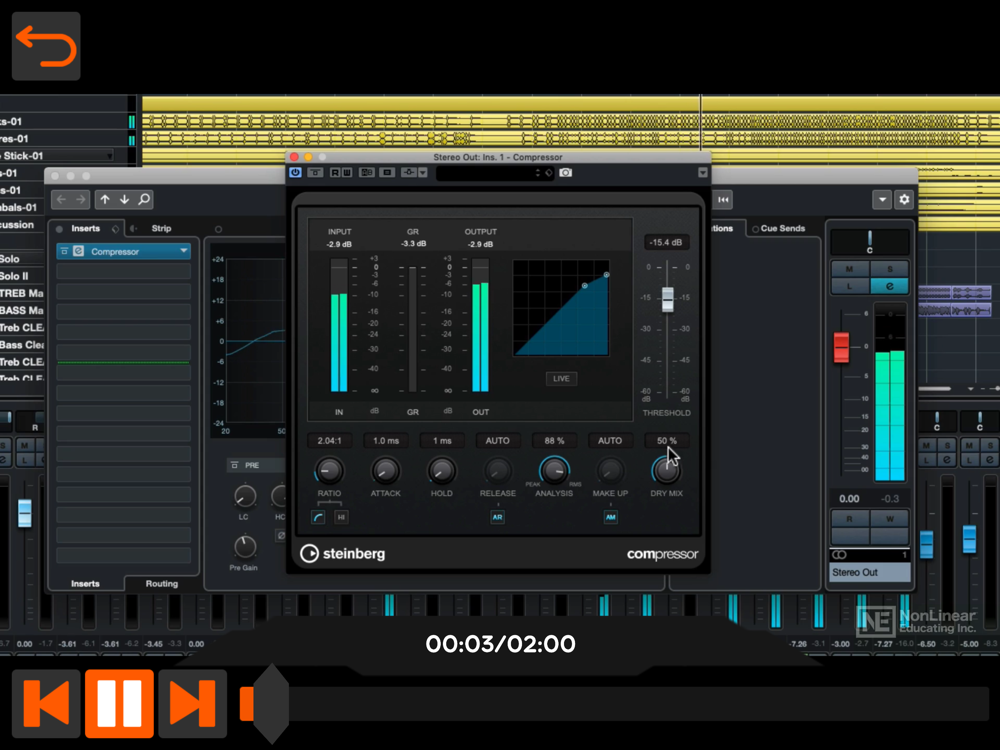This screenshot has width=1000, height=750.
Task: Click the LIVE button under the curve display
Action: [x=561, y=379]
